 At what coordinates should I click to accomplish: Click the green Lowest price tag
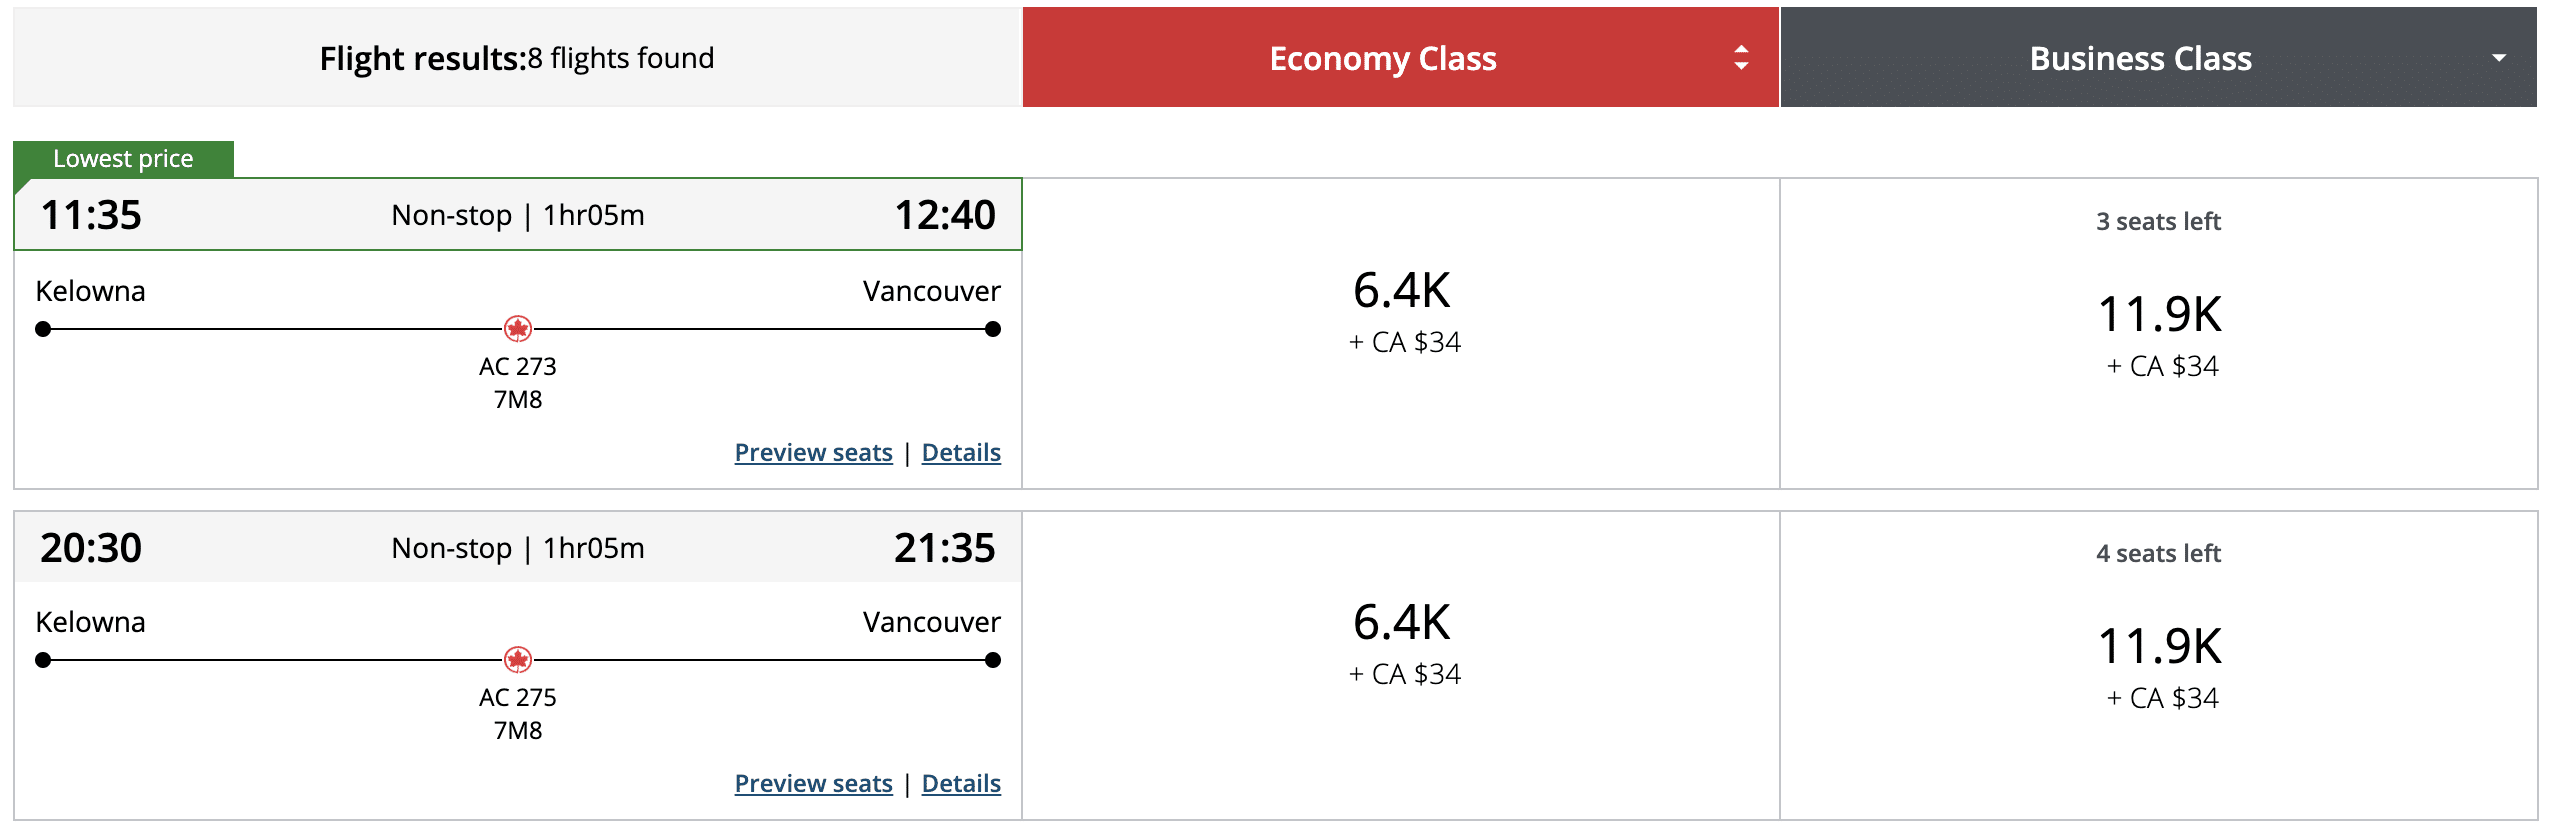(123, 159)
